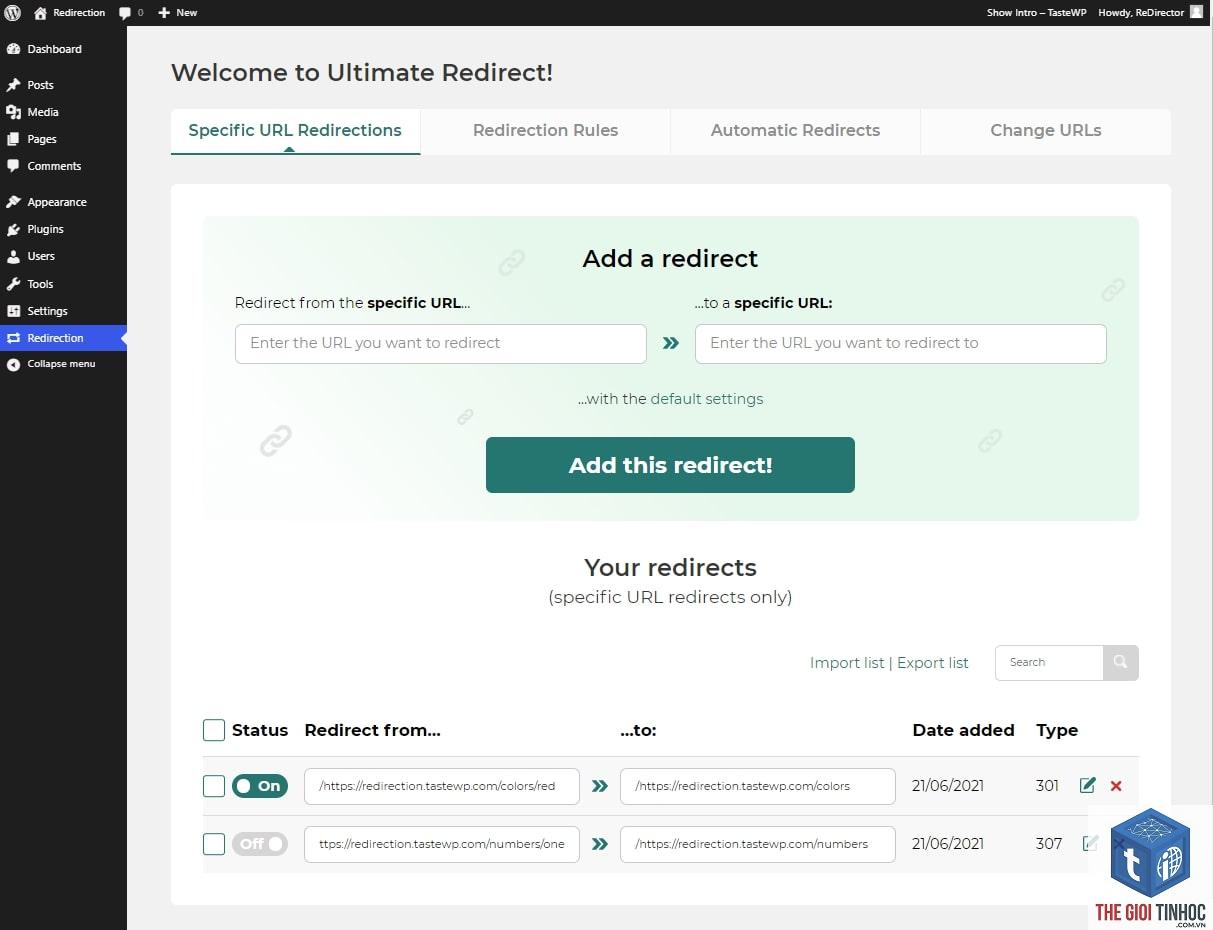The height and width of the screenshot is (930, 1213).
Task: Click Show Intro – TasteWP link
Action: coord(1036,13)
